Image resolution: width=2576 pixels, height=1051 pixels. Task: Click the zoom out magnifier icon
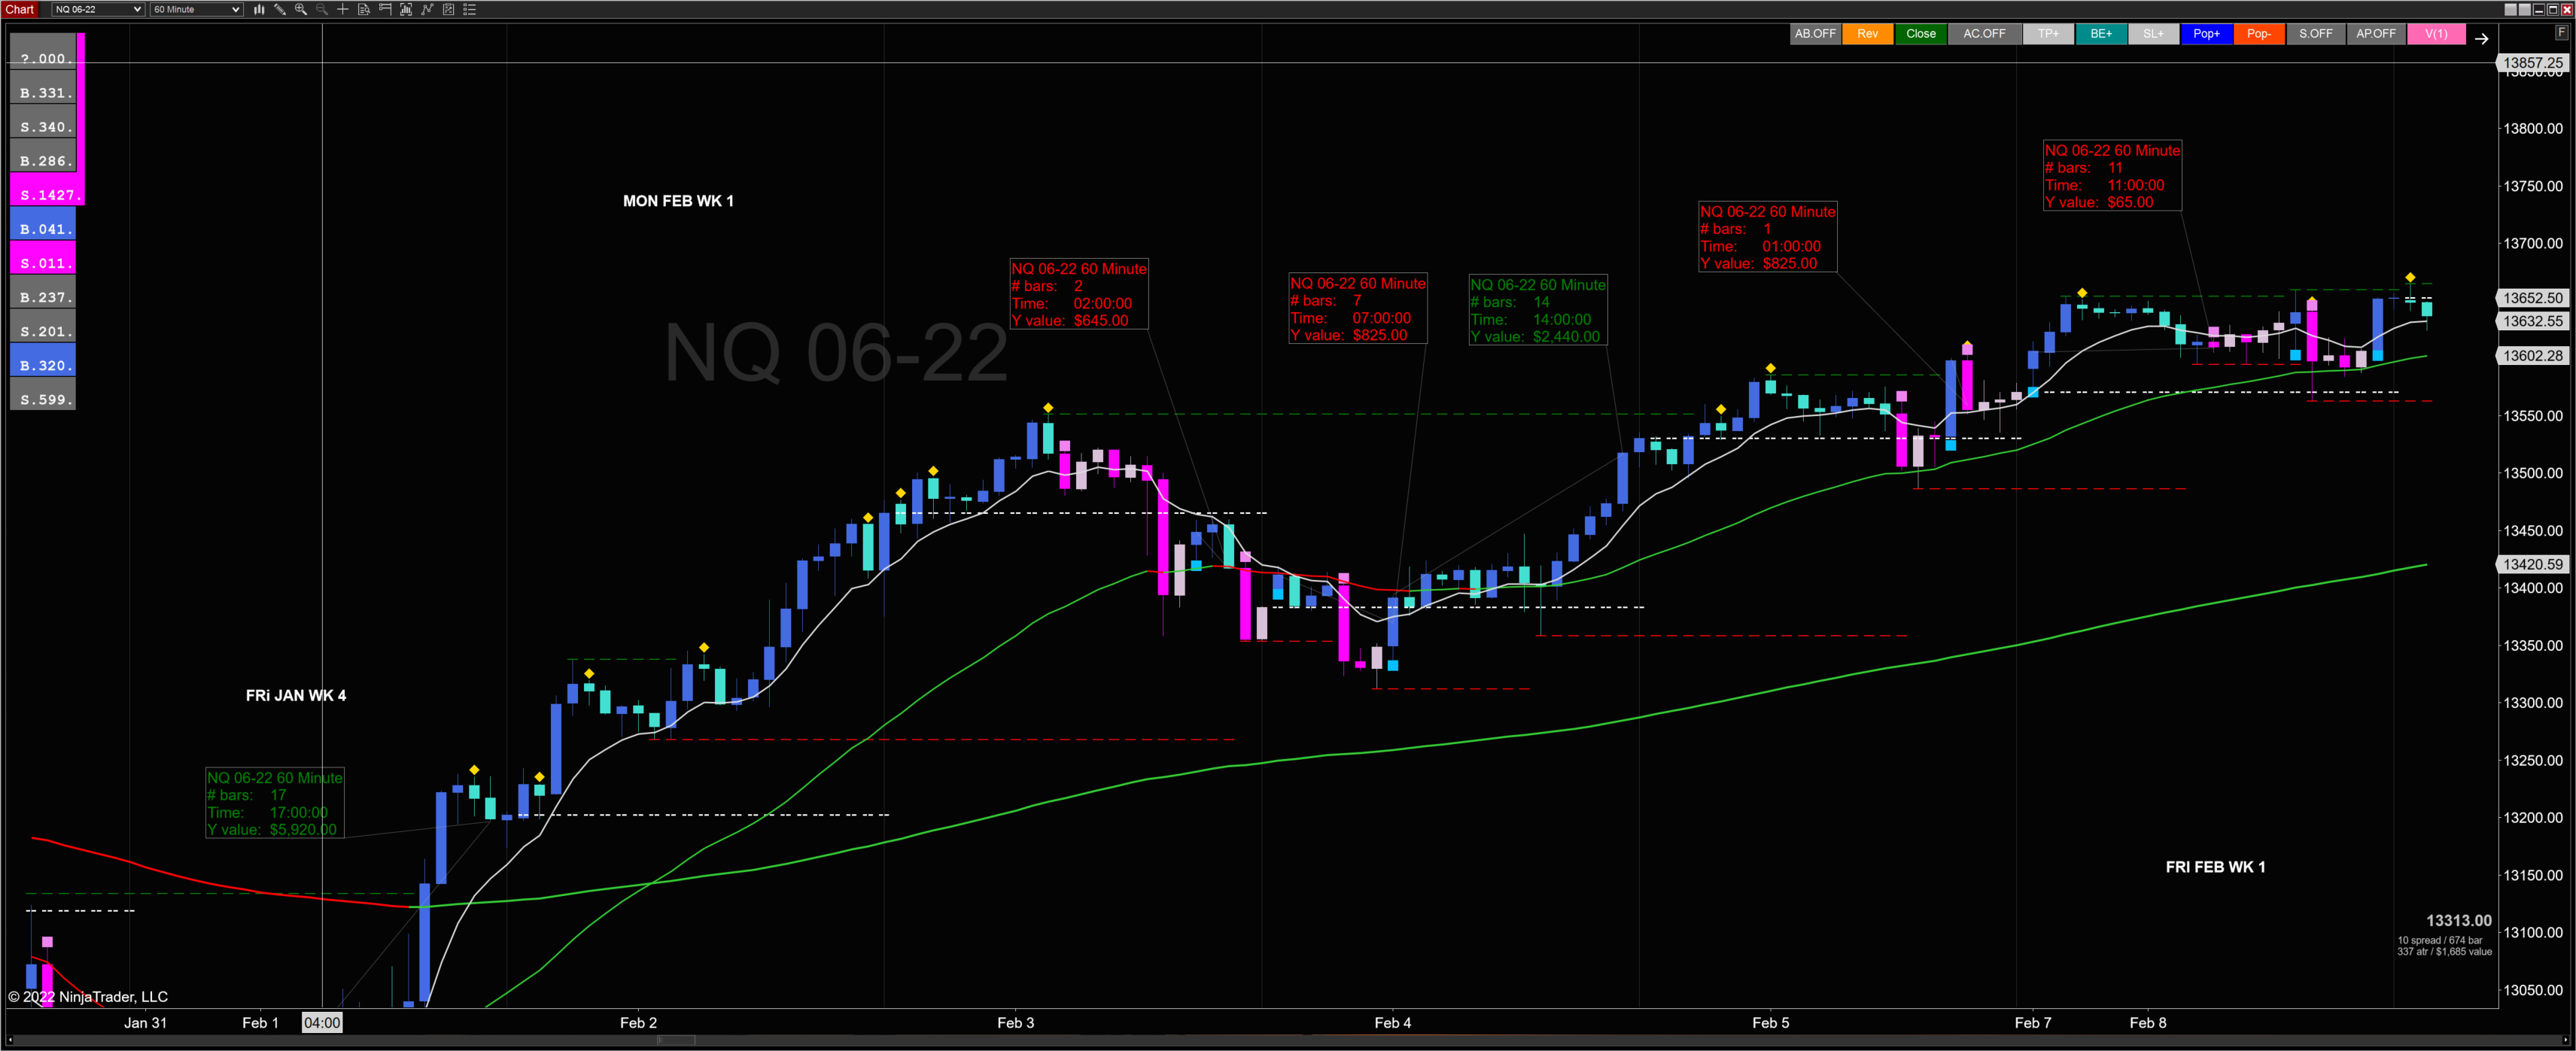pyautogui.click(x=322, y=9)
